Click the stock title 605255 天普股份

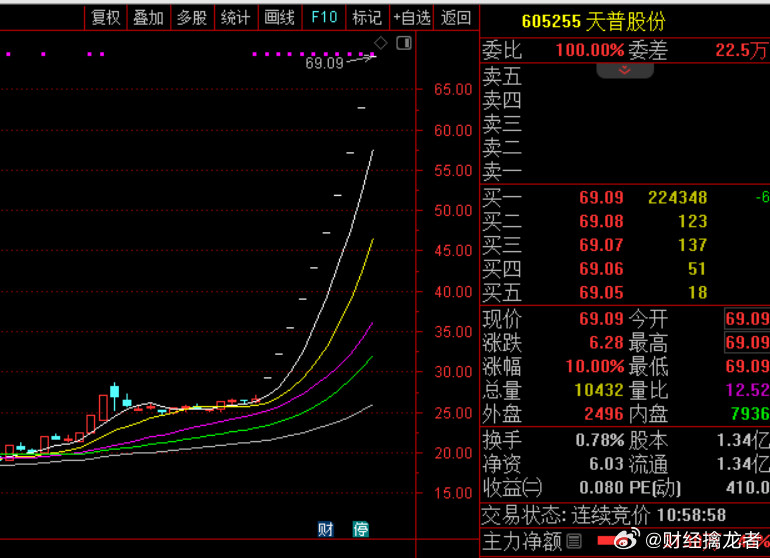(593, 21)
